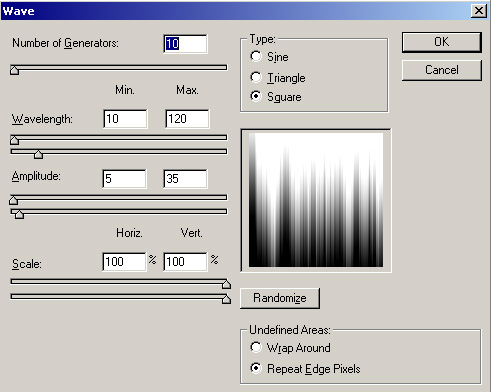Image resolution: width=491 pixels, height=392 pixels.
Task: Click the Horizontal Scale percent field
Action: coord(124,262)
